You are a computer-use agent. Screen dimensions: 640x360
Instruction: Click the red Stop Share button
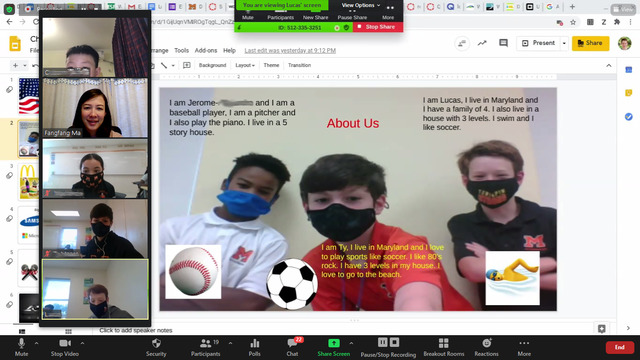[378, 27]
